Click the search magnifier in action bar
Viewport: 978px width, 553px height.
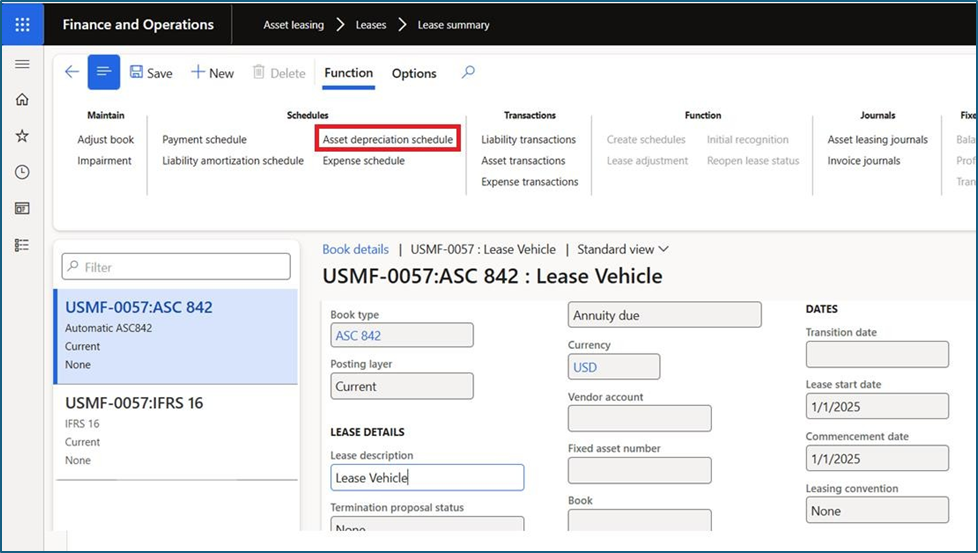point(468,72)
